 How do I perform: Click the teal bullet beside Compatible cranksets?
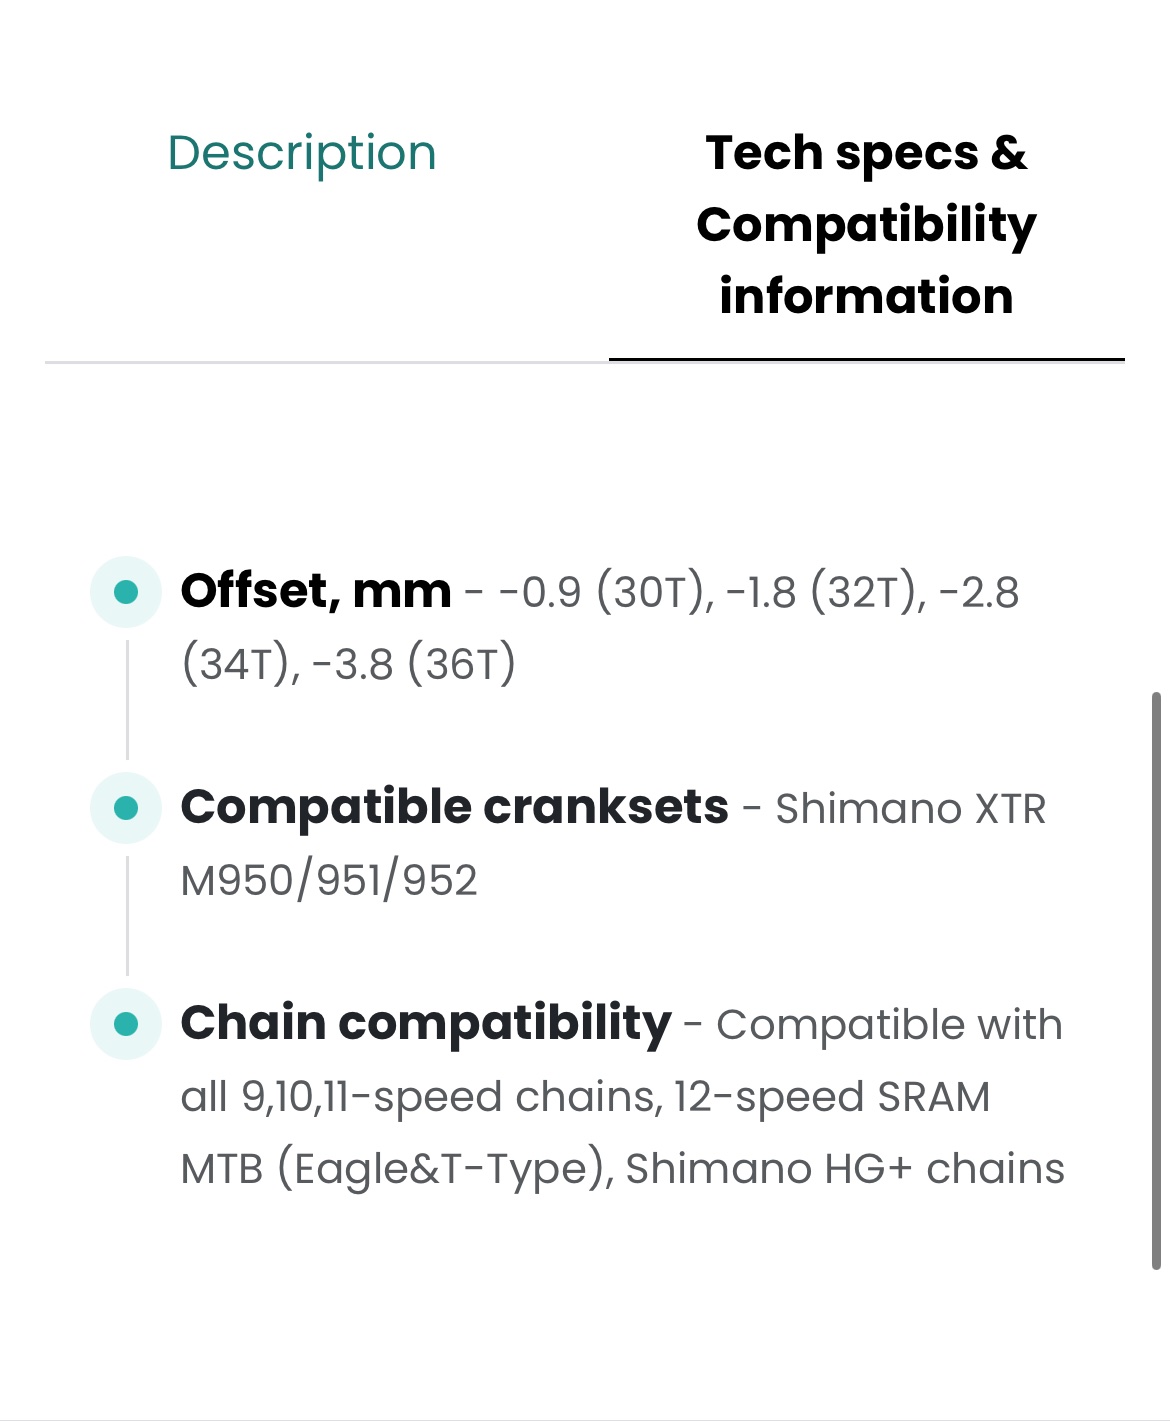tap(126, 808)
